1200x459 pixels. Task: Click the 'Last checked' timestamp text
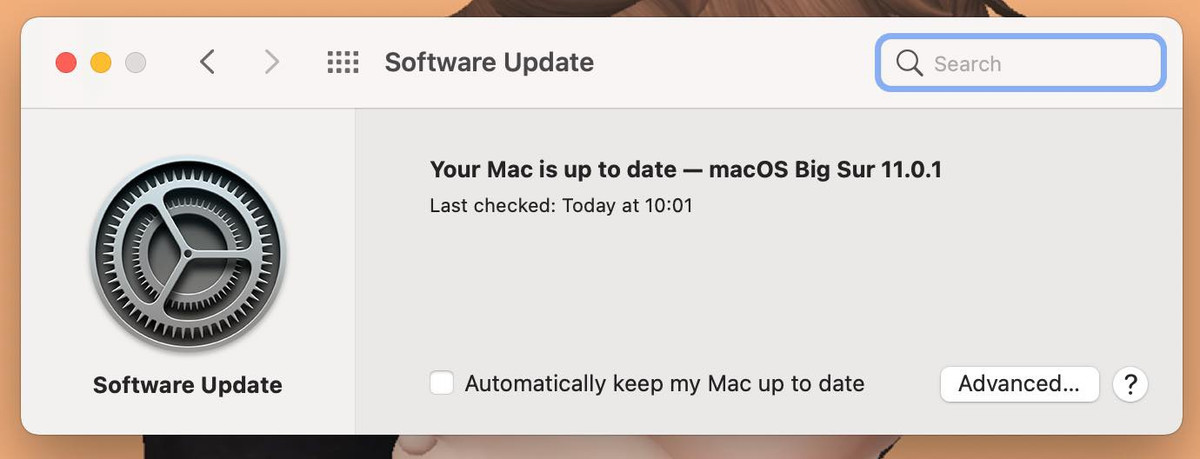pyautogui.click(x=561, y=206)
